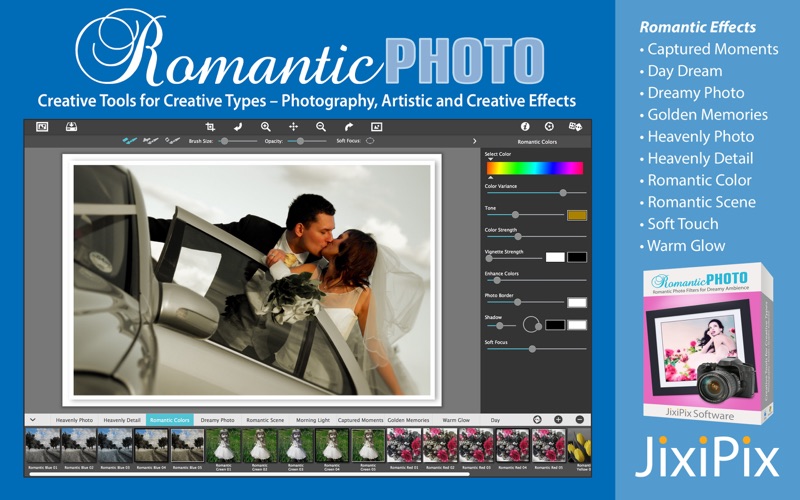Switch to the Warm Glow tab
Viewport: 800px width, 500px height.
click(456, 420)
